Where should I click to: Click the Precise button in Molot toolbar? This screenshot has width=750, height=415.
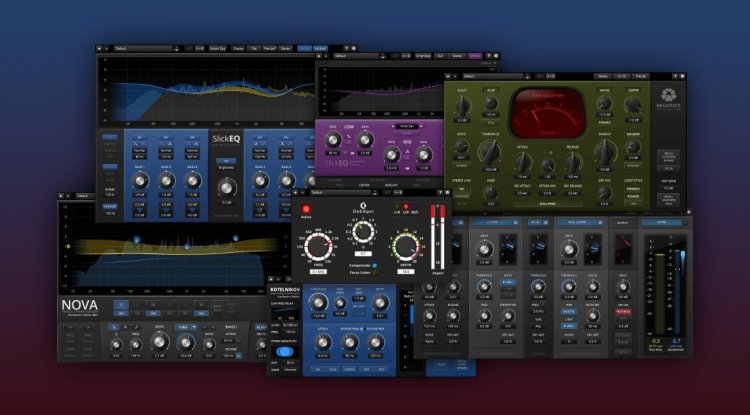640,76
